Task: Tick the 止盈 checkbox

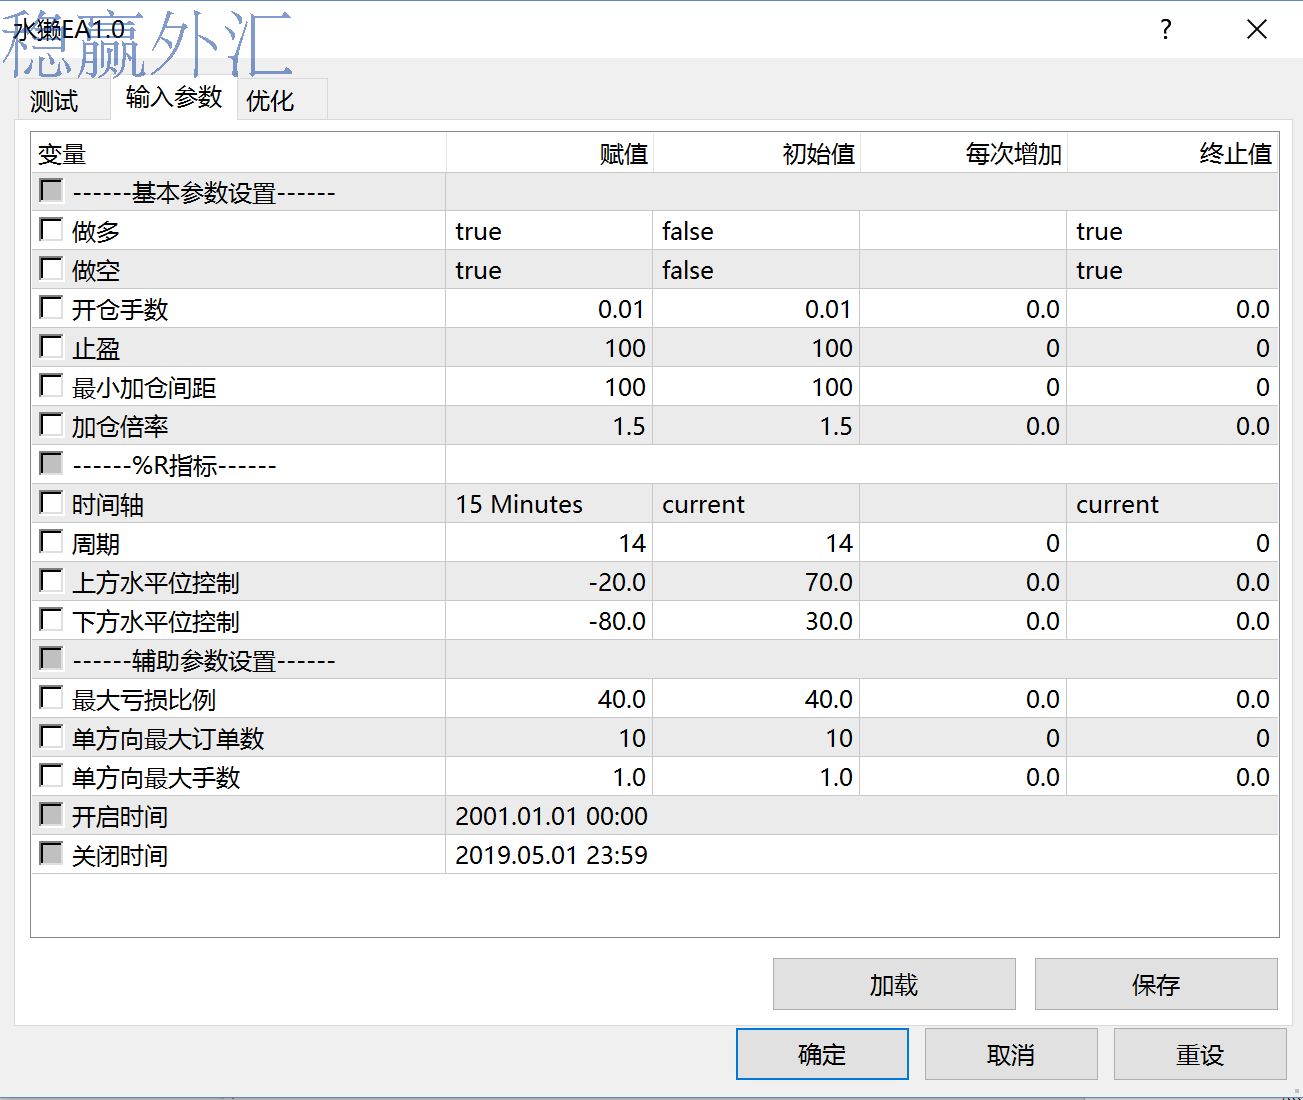Action: 51,346
